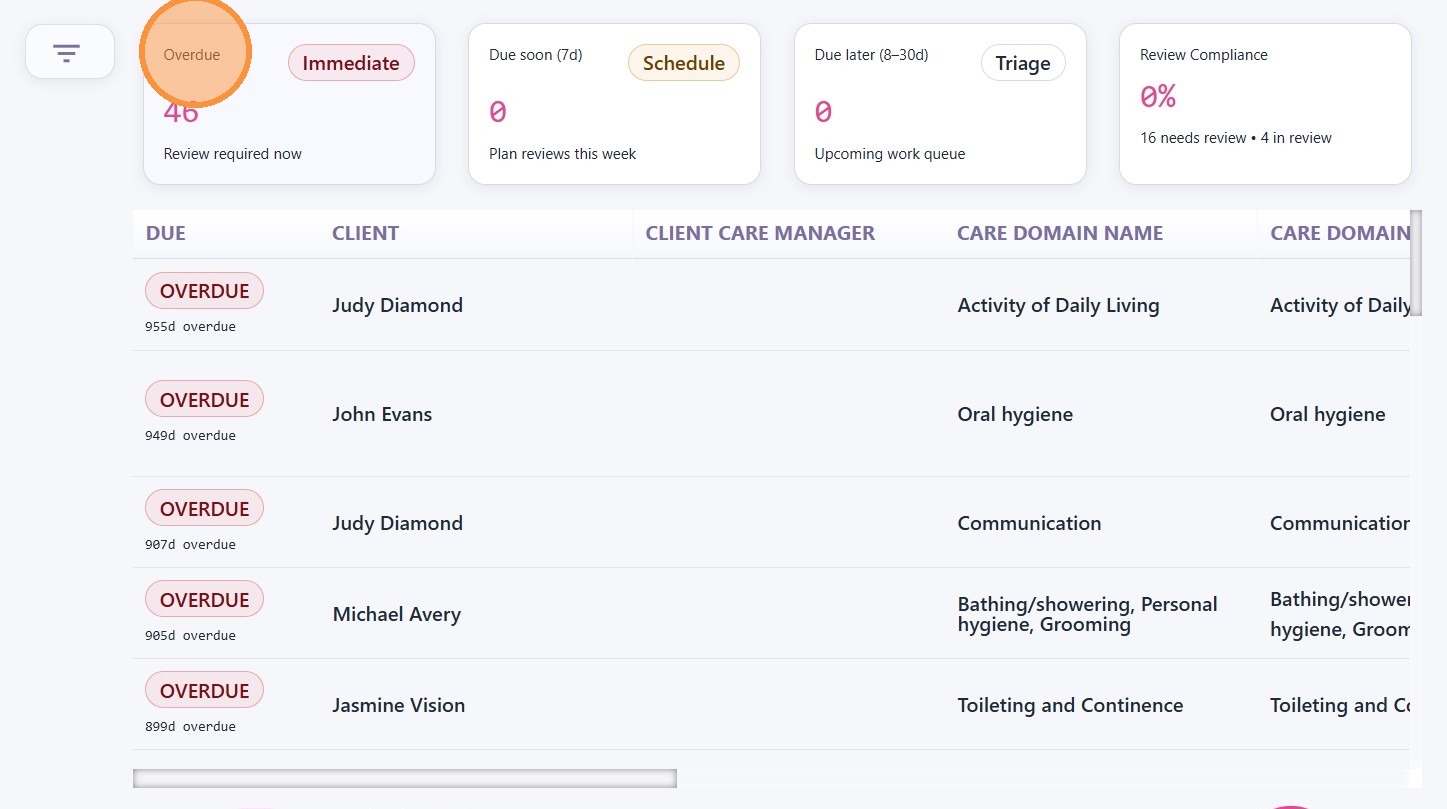The image size is (1447, 809).
Task: Click the vertical table scrollbar thumb
Action: pos(1415,262)
